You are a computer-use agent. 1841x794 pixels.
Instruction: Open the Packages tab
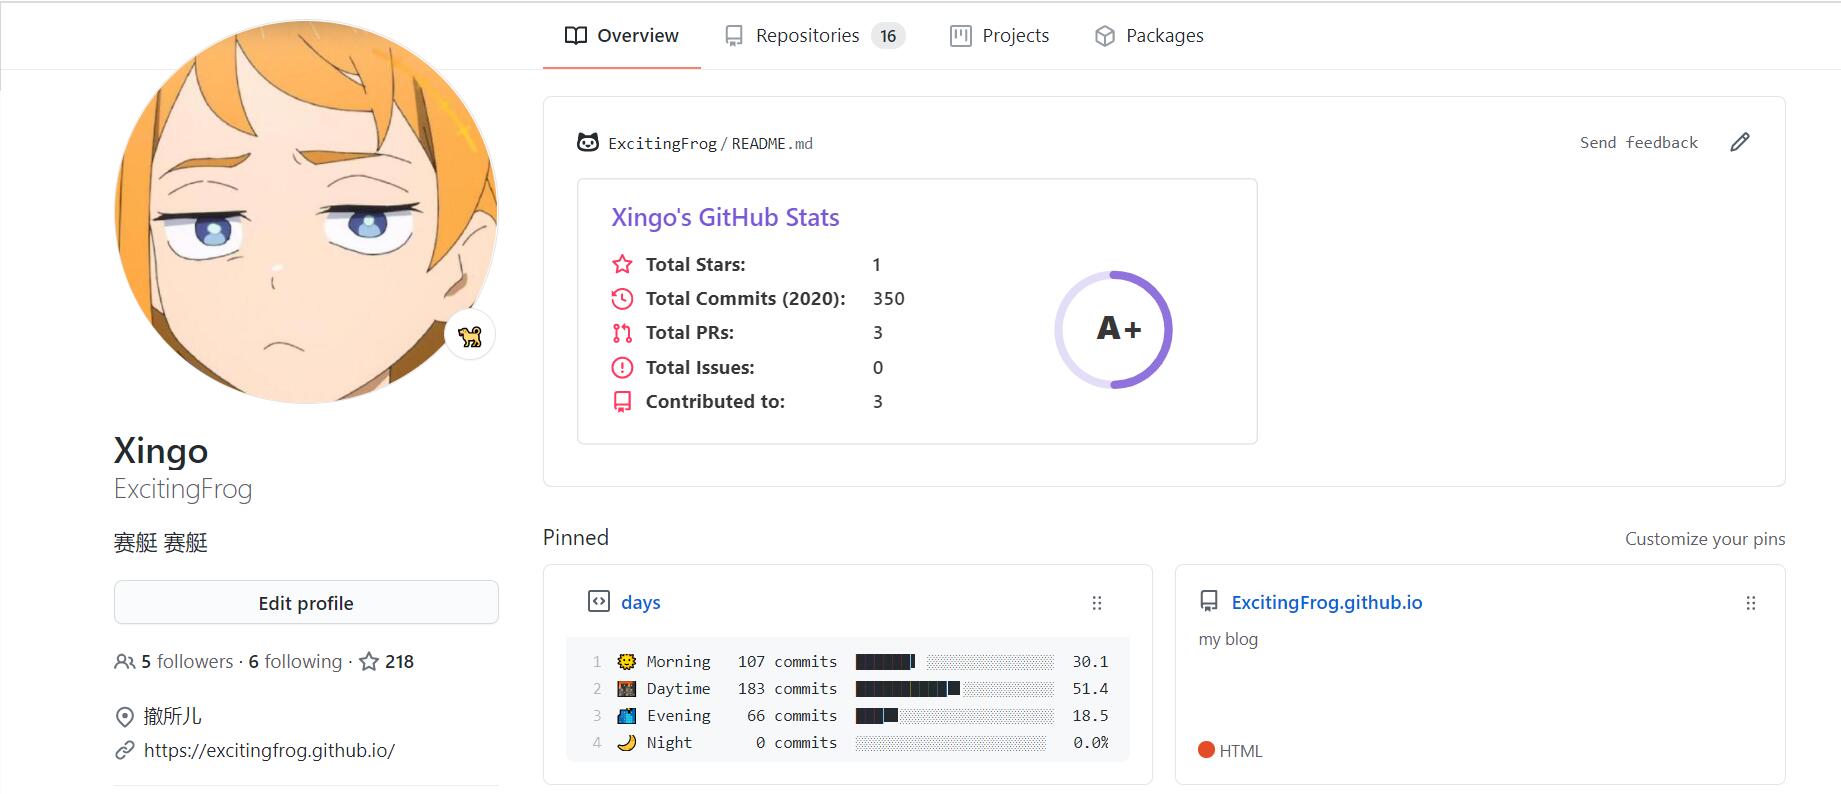click(x=1149, y=36)
